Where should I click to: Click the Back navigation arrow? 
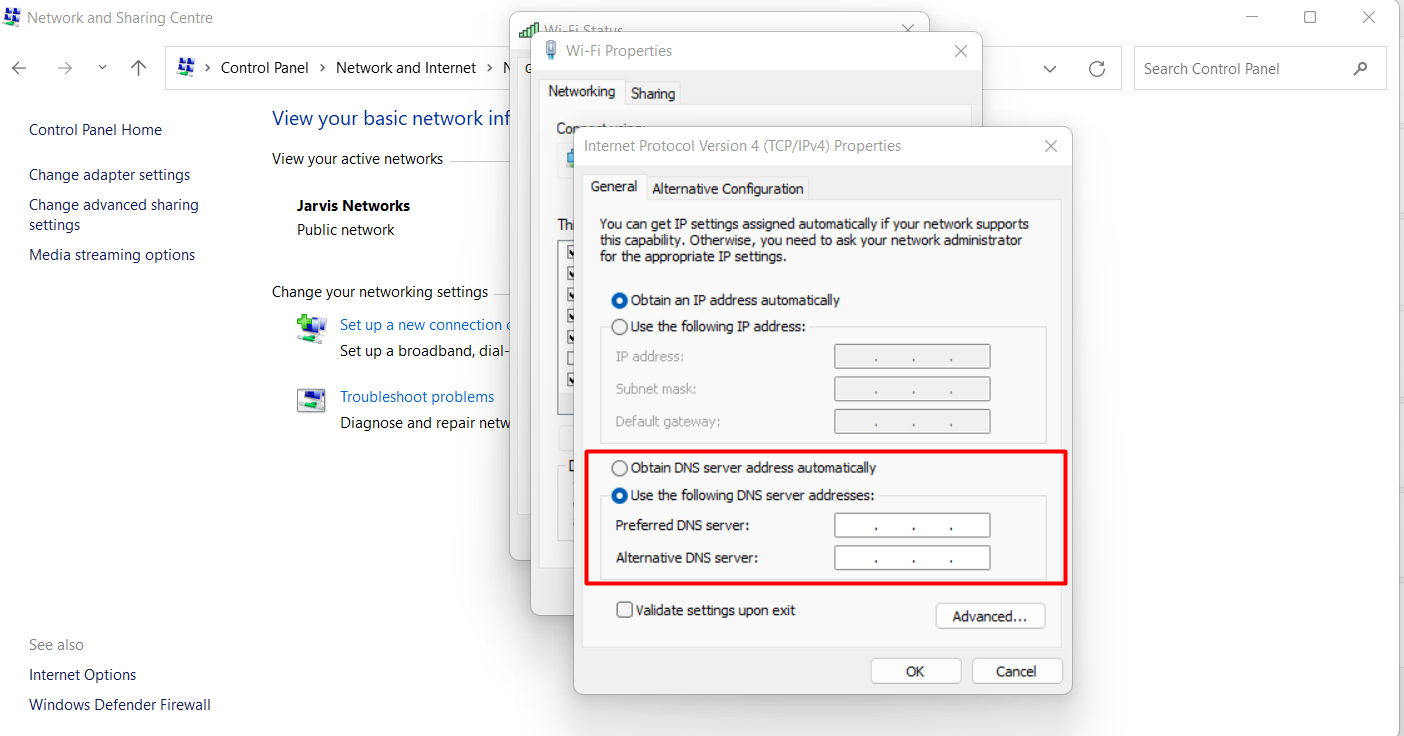pos(19,68)
